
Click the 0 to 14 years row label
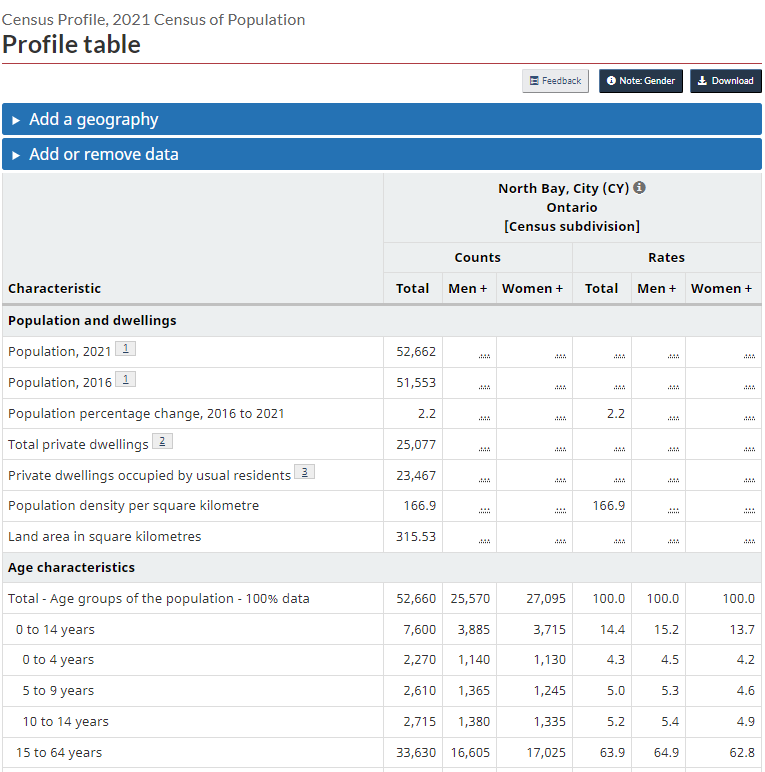pyautogui.click(x=55, y=630)
